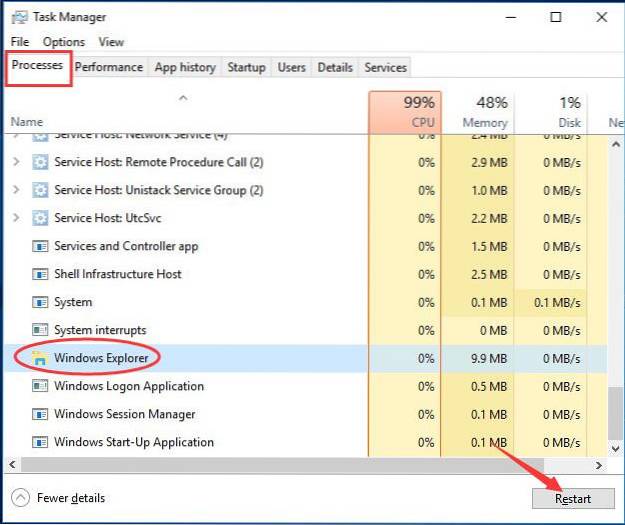Click the Windows Explorer folder icon
The image size is (625, 525).
pyautogui.click(x=39, y=358)
